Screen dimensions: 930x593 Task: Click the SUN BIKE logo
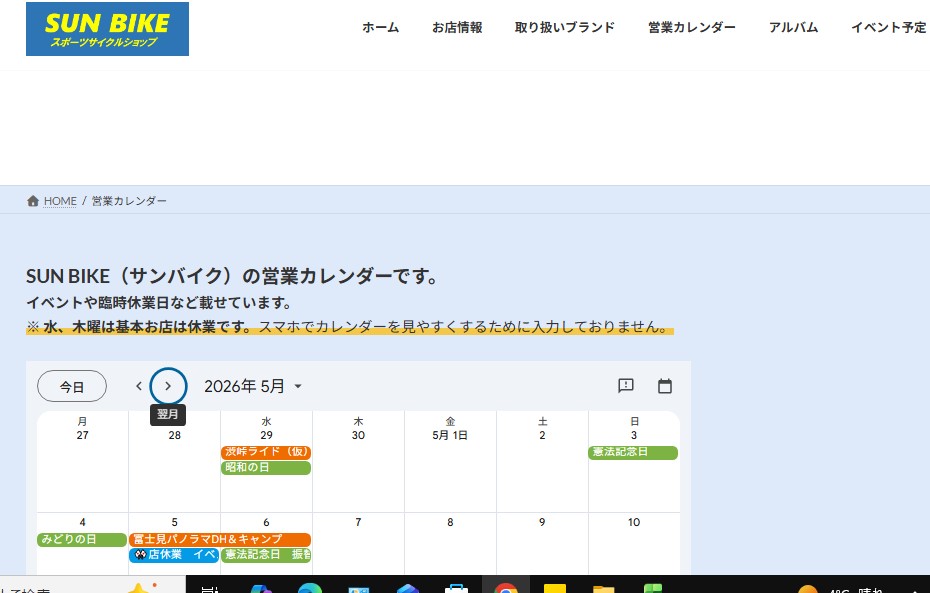pyautogui.click(x=107, y=29)
